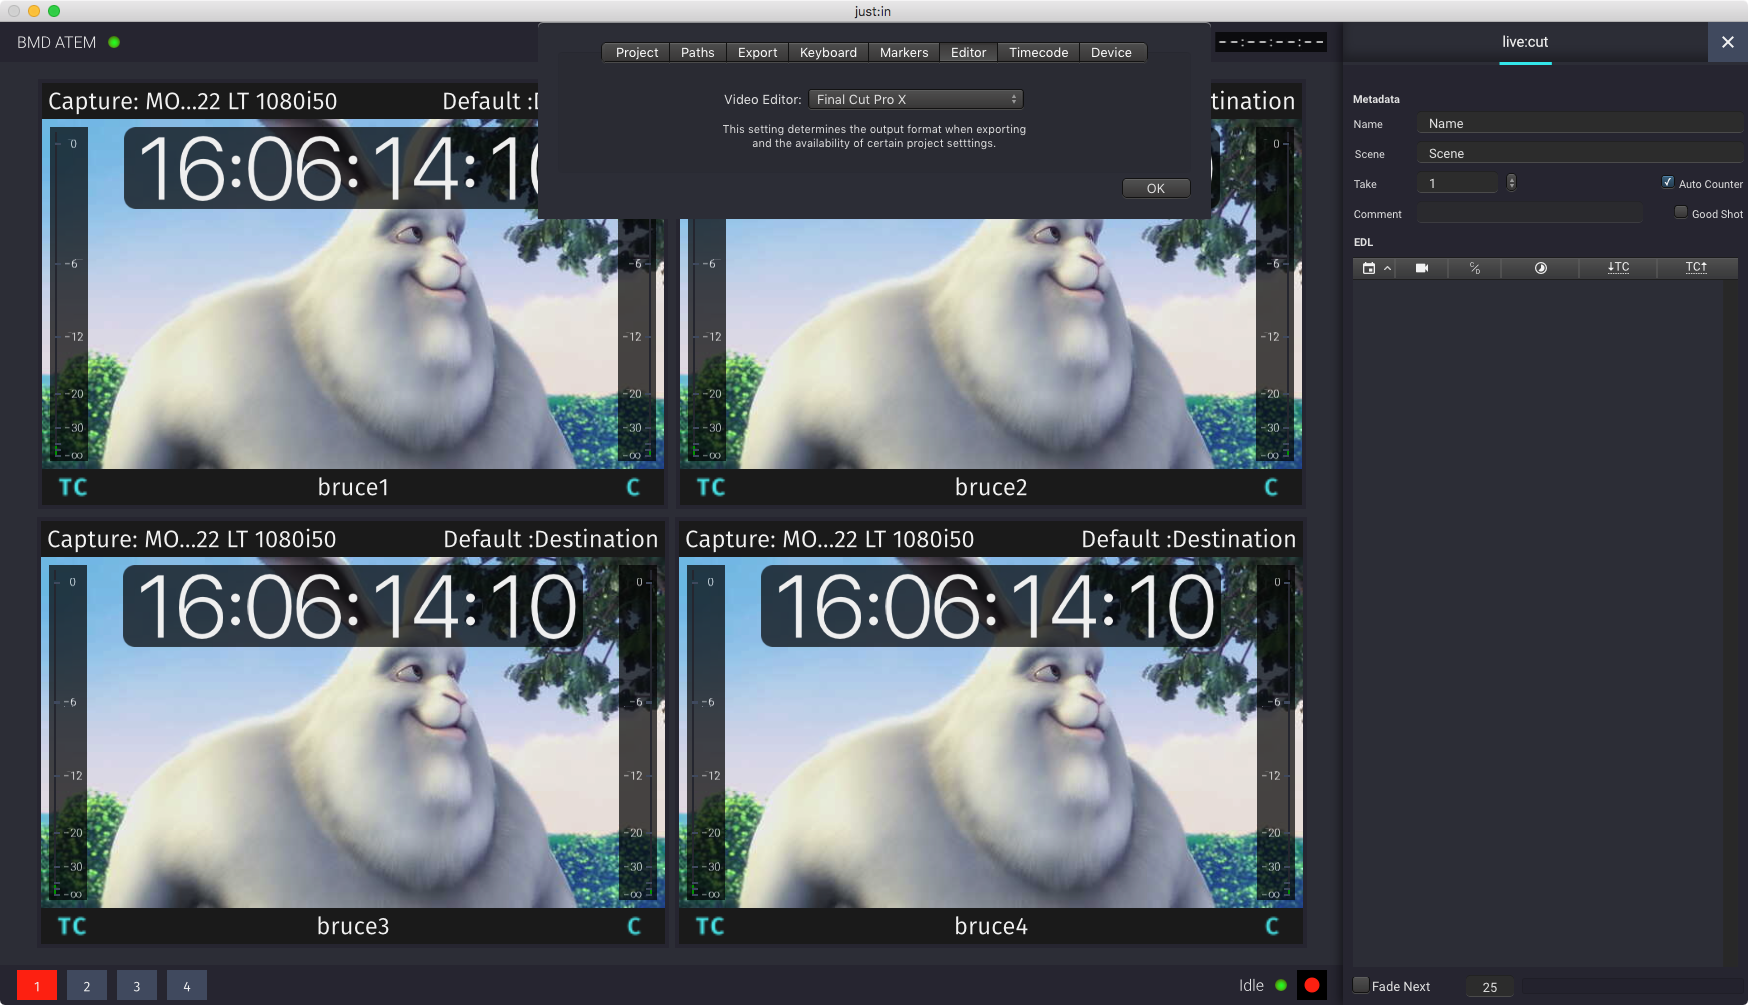1748x1005 pixels.
Task: Open the Export preferences tab
Action: 757,52
